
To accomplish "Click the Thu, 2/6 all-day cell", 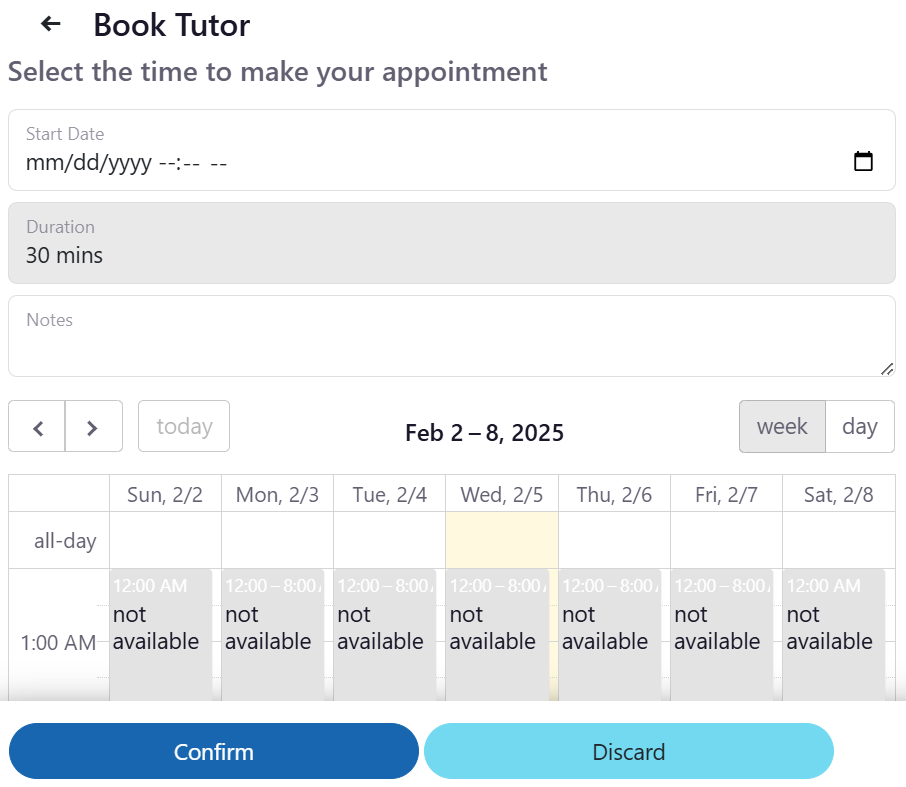I will click(614, 540).
